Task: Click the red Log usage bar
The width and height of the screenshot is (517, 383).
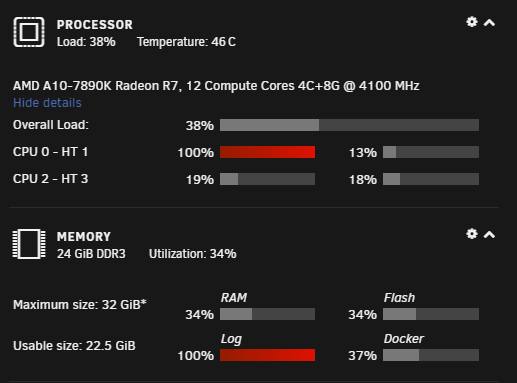Action: [267, 355]
